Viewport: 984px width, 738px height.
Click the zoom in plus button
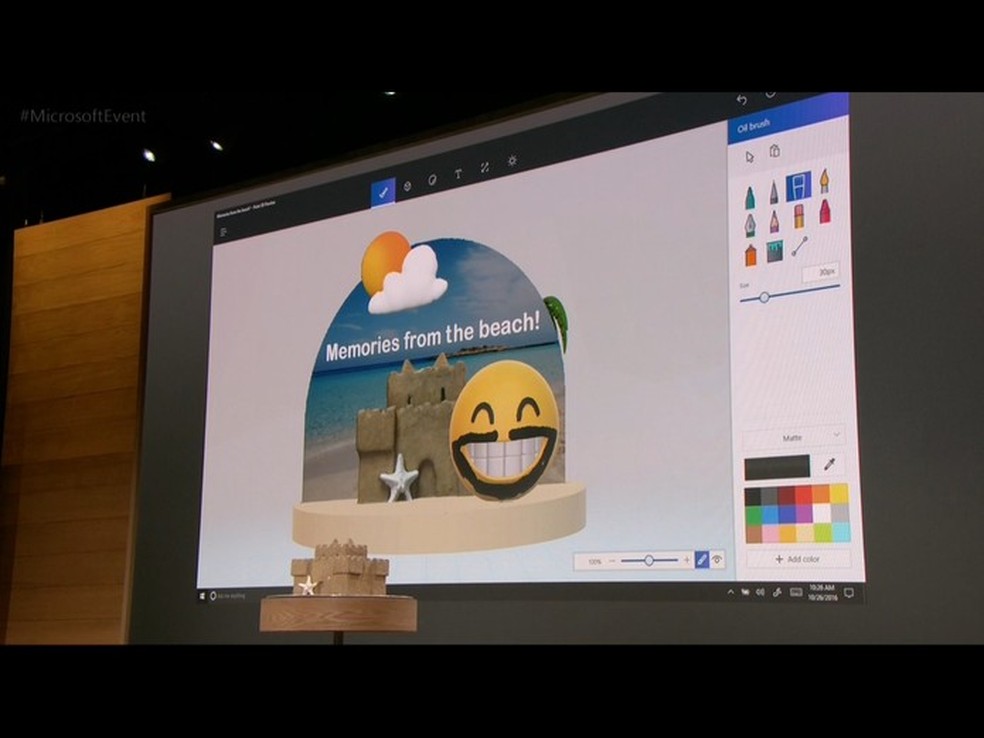pyautogui.click(x=686, y=560)
